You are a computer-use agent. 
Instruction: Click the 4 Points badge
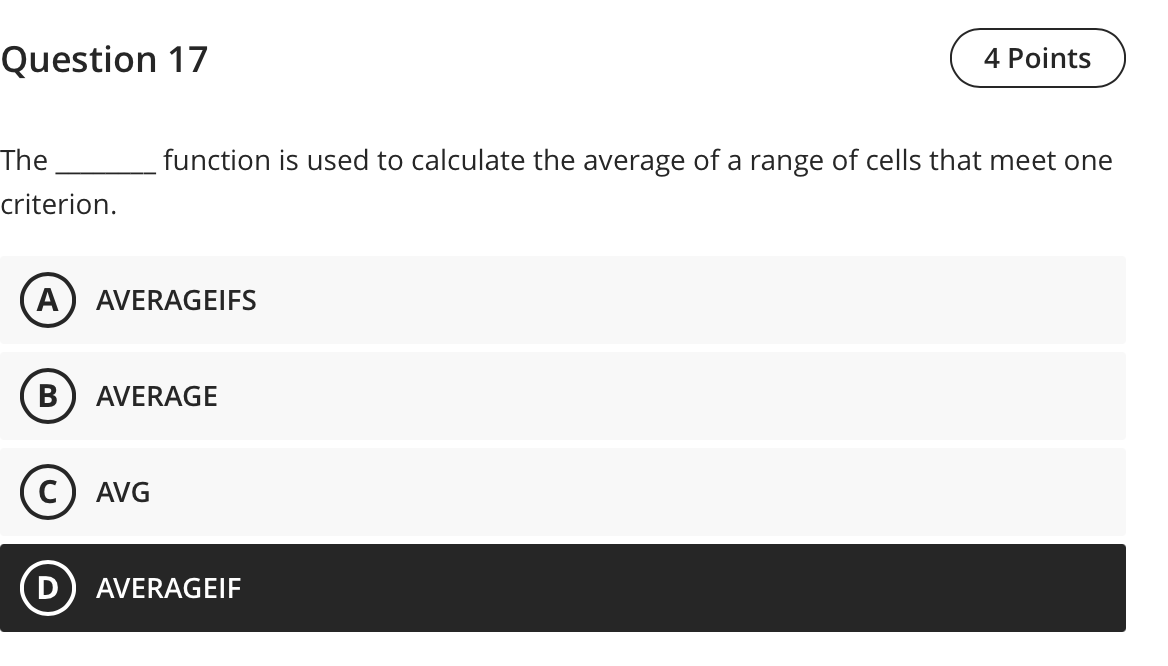(1037, 58)
